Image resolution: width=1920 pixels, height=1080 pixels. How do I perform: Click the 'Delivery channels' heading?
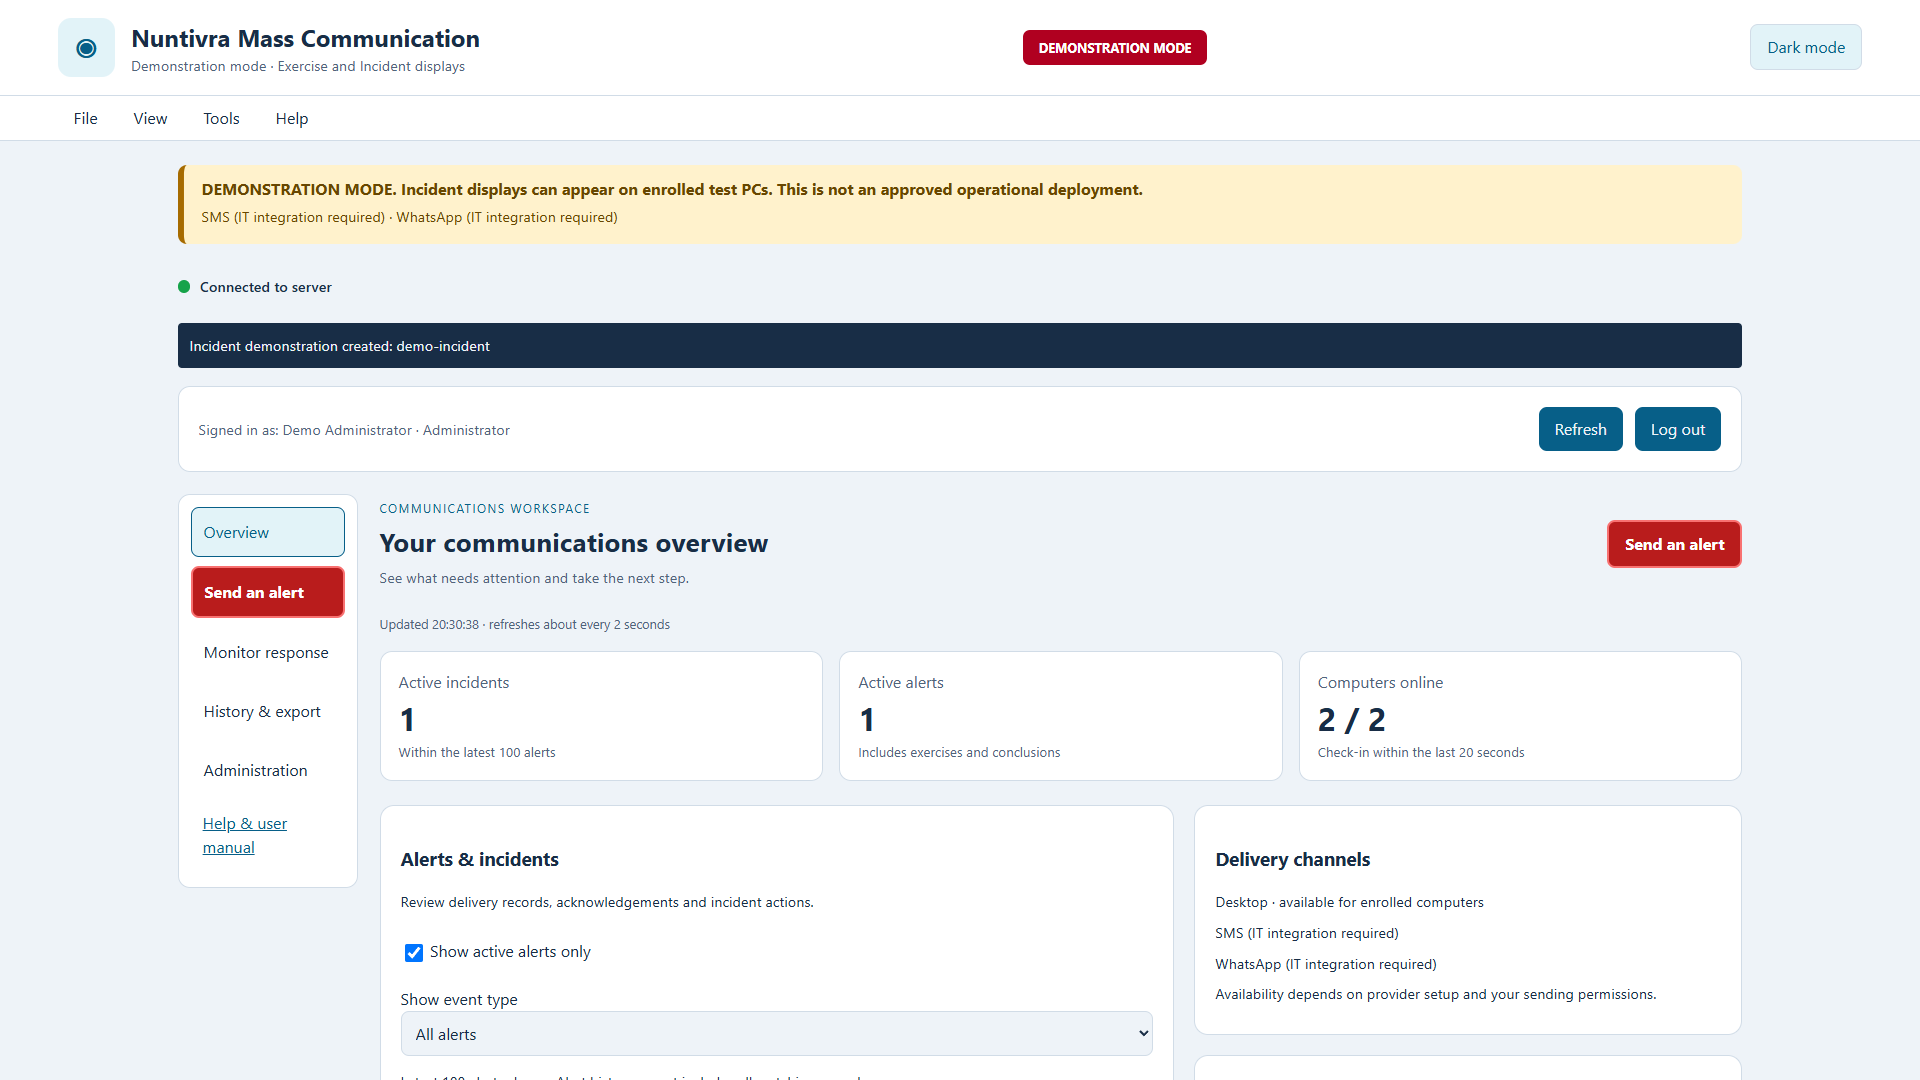tap(1292, 859)
